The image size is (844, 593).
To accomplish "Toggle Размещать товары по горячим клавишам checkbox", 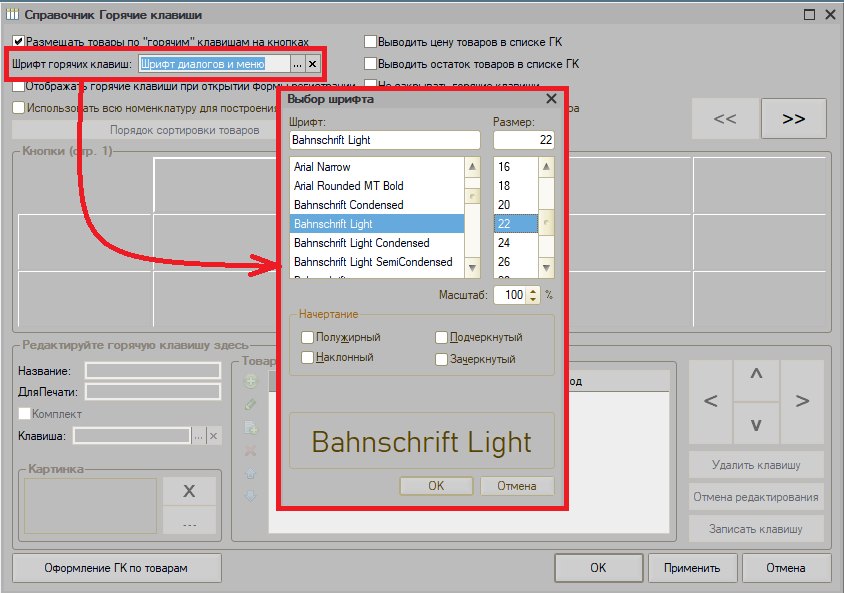I will [19, 41].
